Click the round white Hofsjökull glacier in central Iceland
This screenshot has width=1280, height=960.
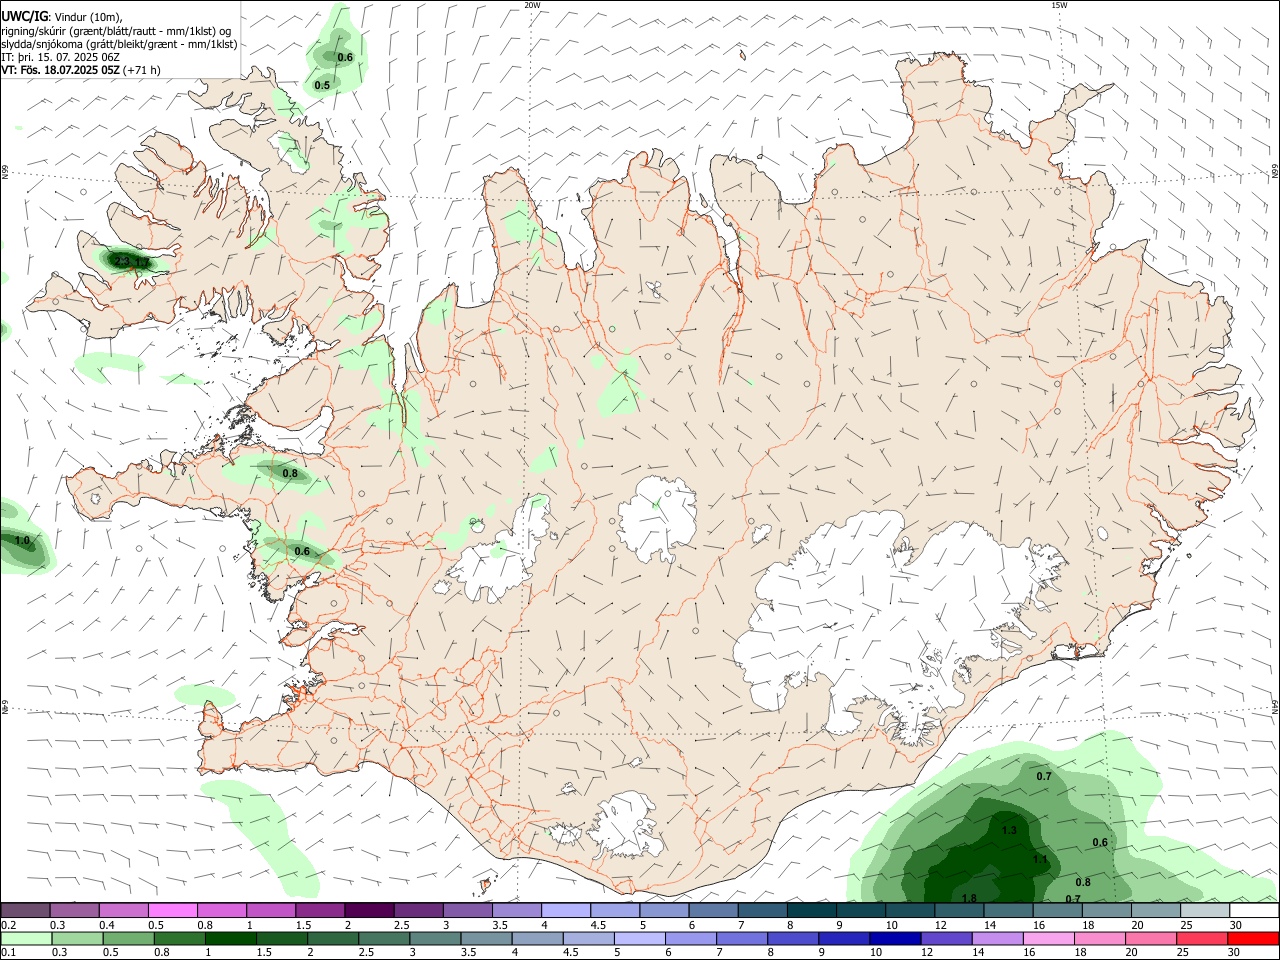(657, 515)
